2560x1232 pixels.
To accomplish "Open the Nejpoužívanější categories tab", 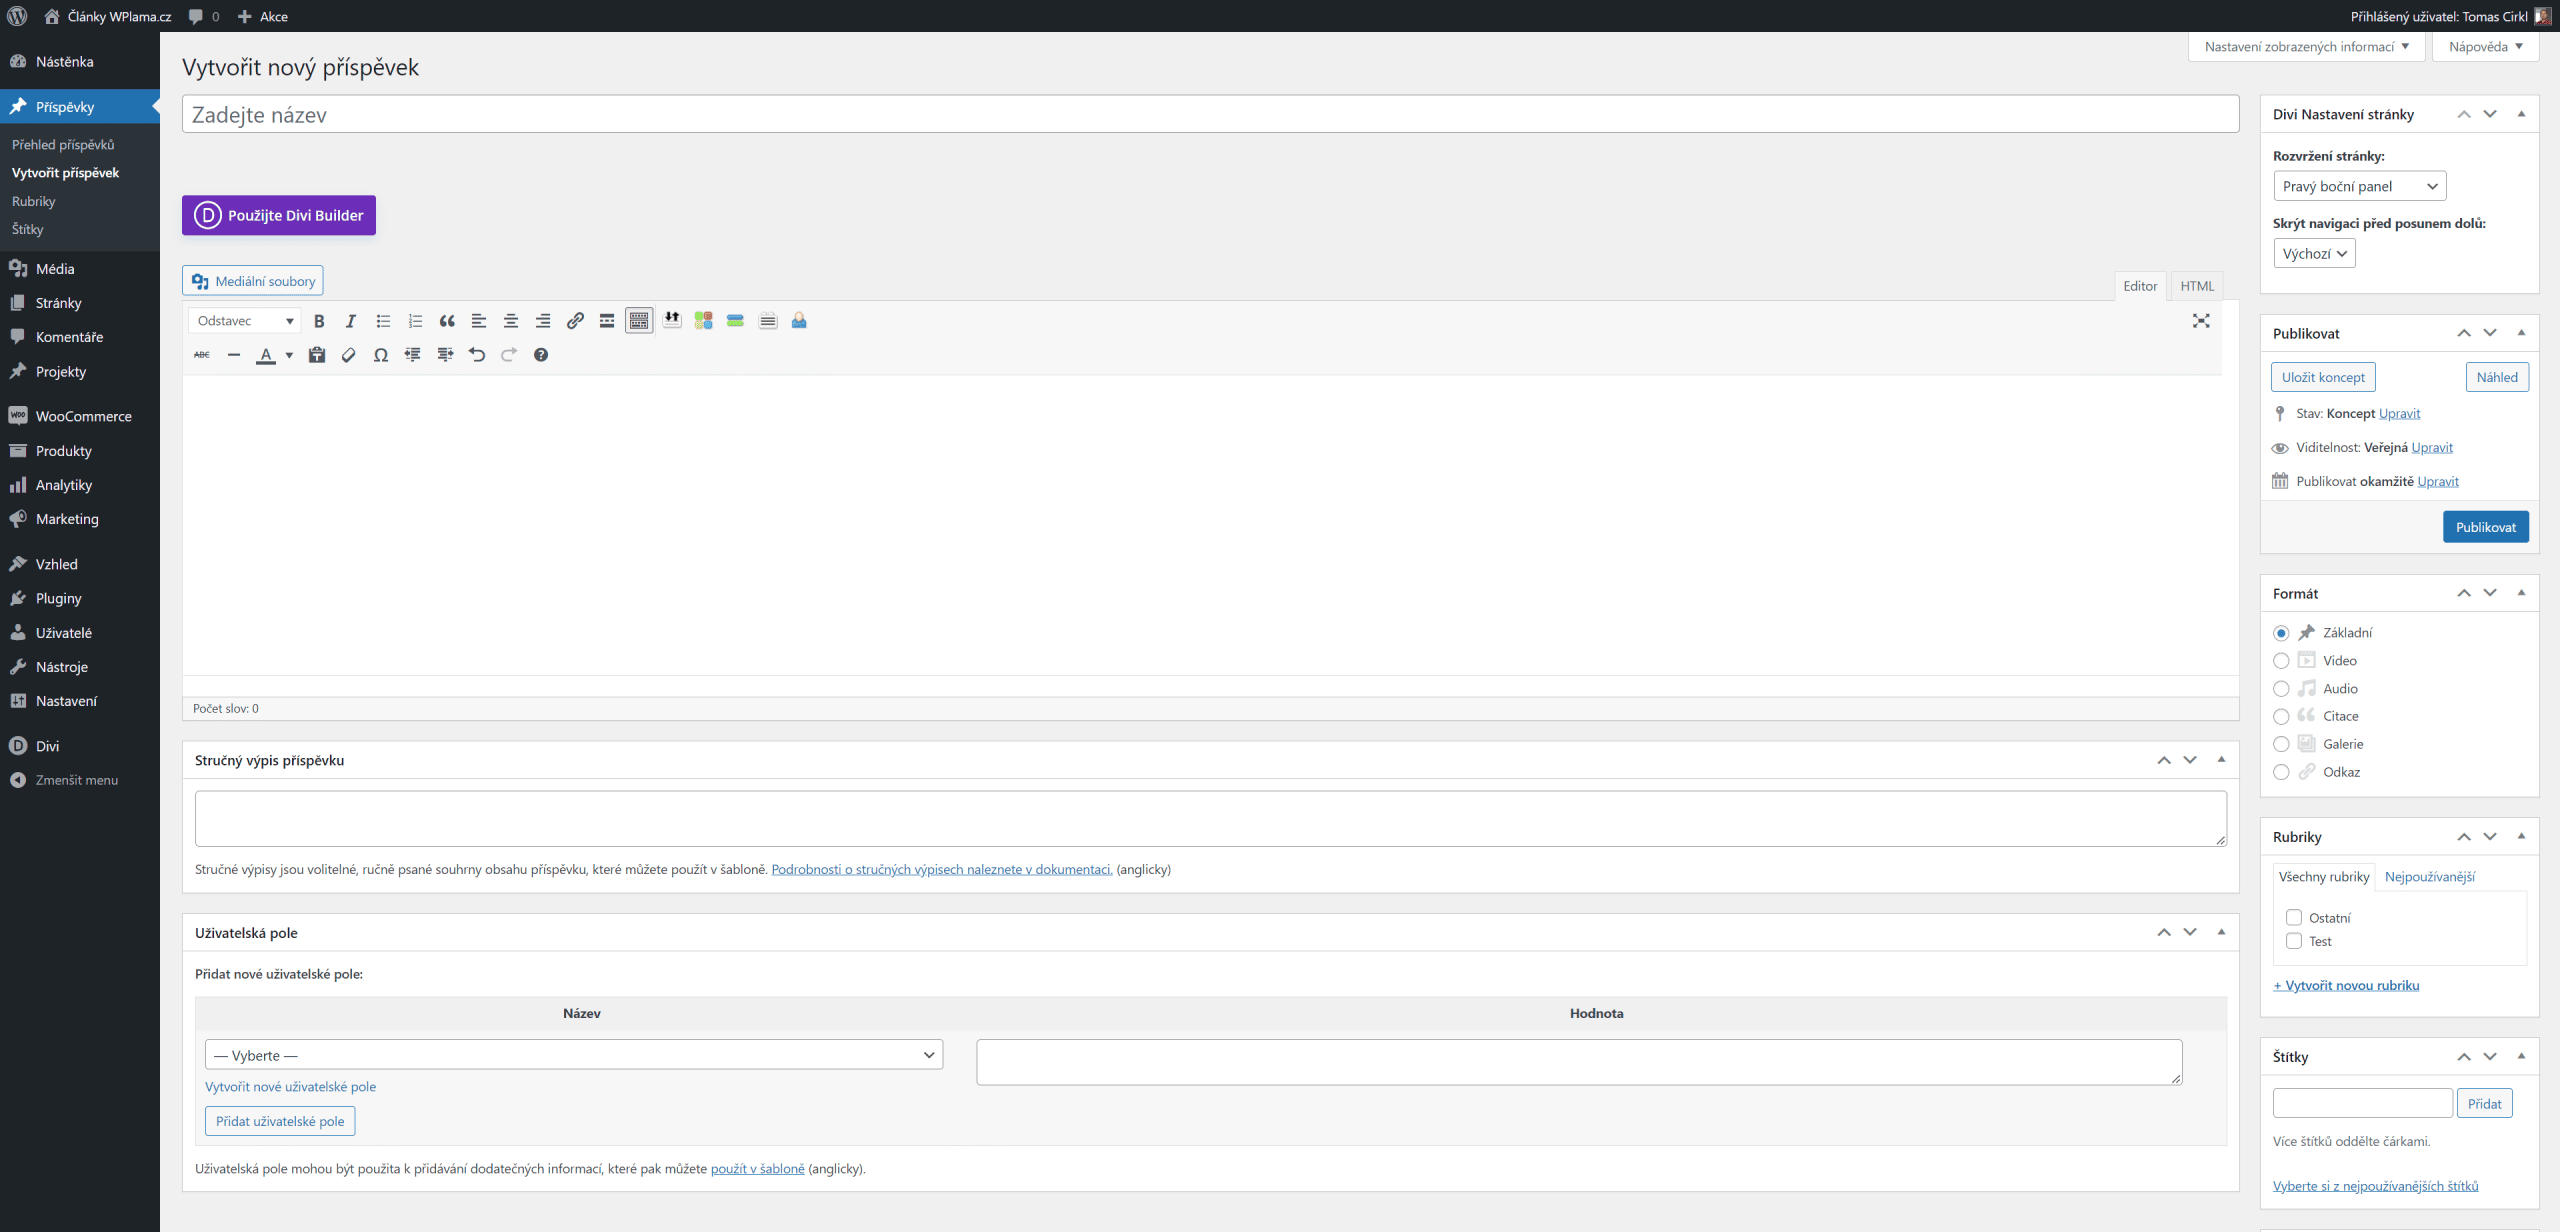I will click(x=2430, y=877).
